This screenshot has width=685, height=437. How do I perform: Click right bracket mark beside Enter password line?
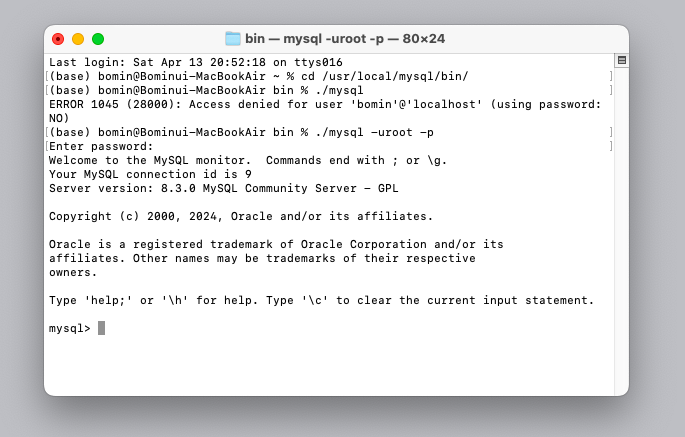[x=611, y=146]
